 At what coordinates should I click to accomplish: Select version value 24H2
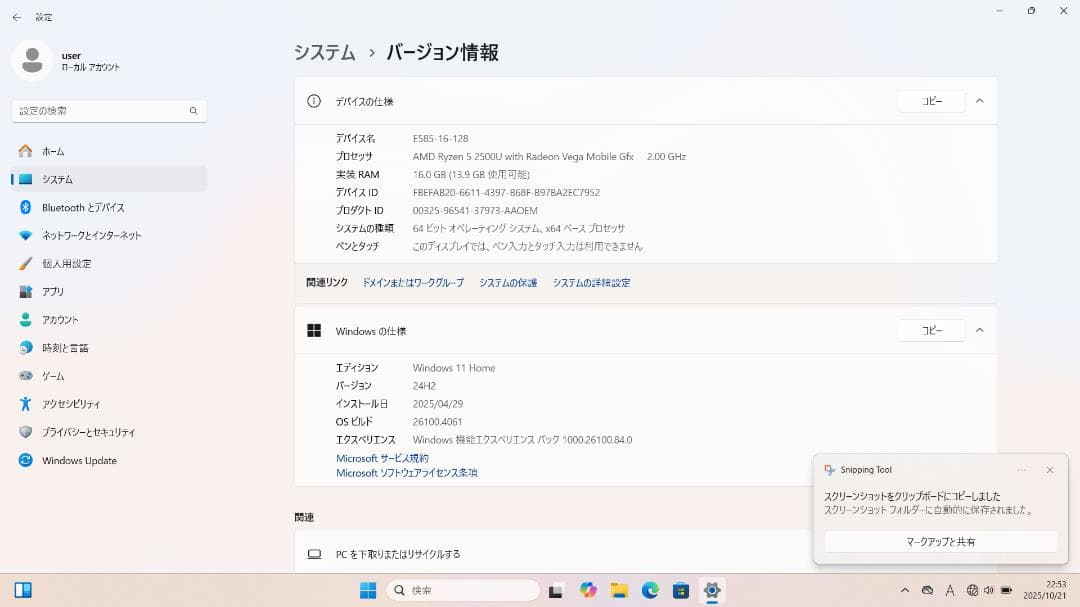[424, 386]
